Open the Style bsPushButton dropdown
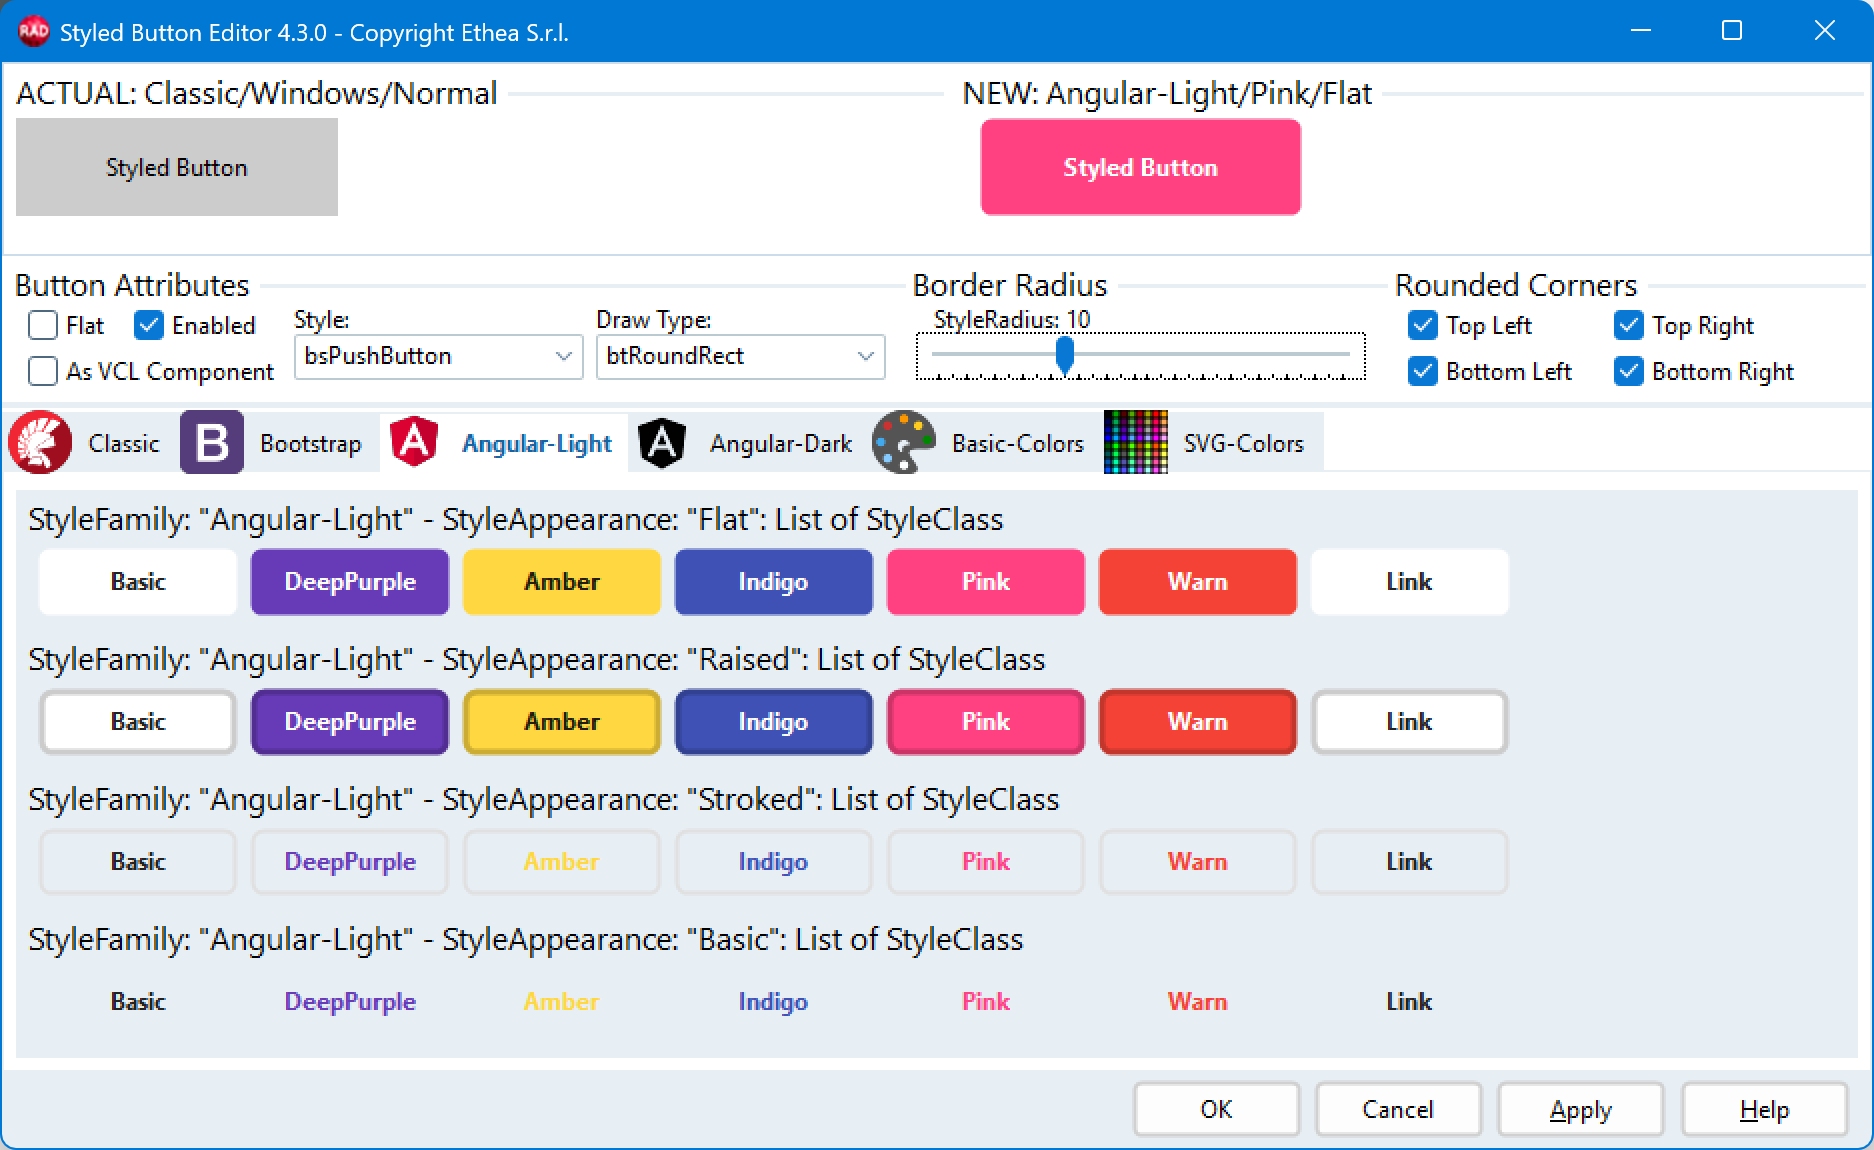 (x=439, y=356)
